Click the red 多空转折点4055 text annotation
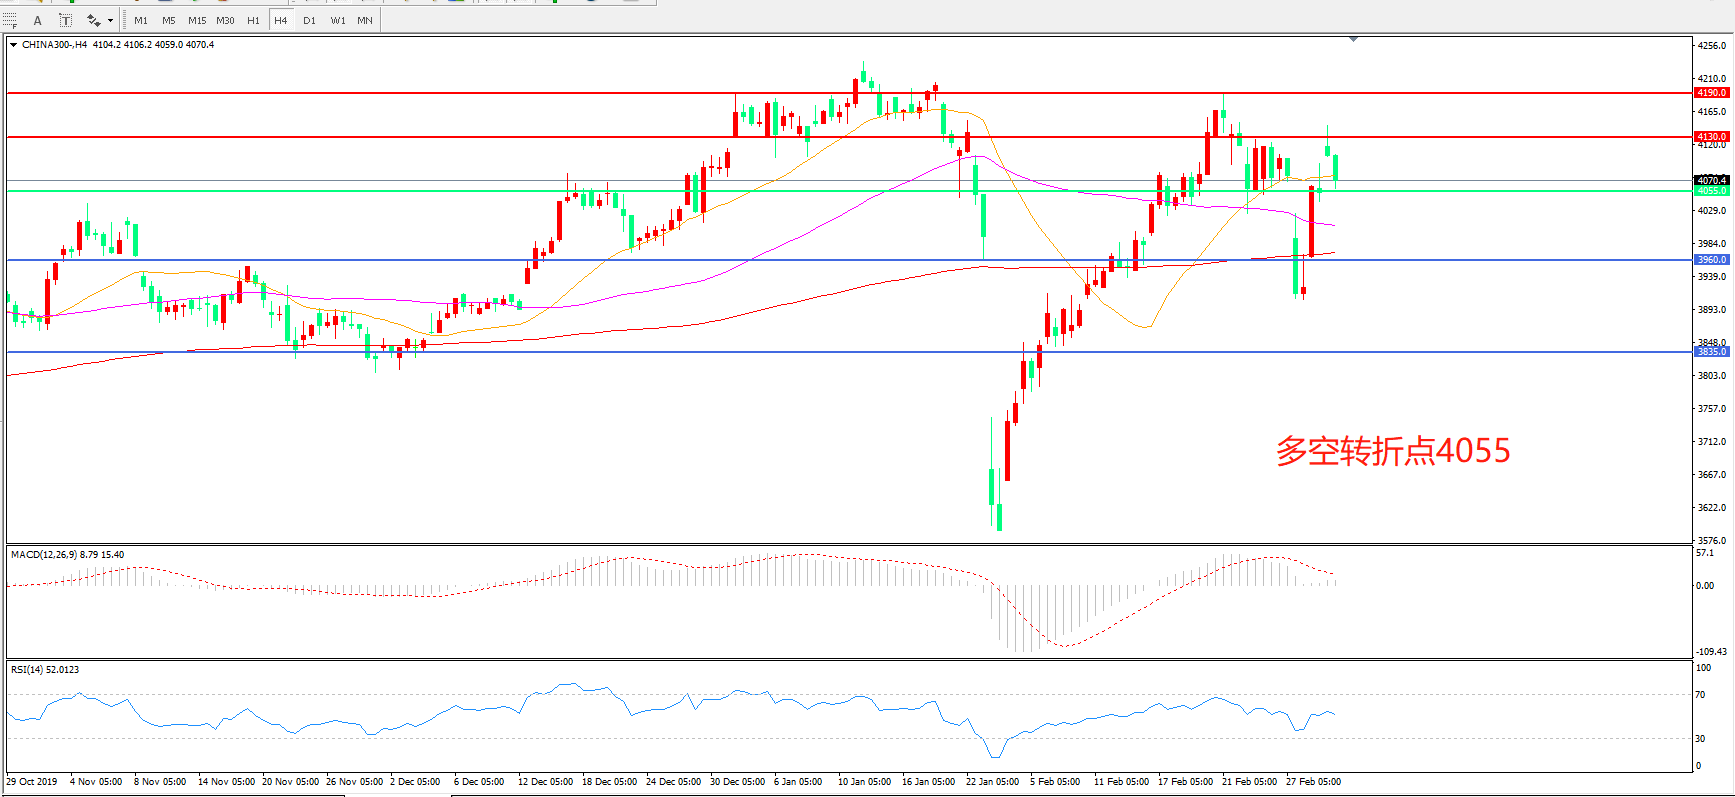The height and width of the screenshot is (797, 1735). coord(1392,451)
